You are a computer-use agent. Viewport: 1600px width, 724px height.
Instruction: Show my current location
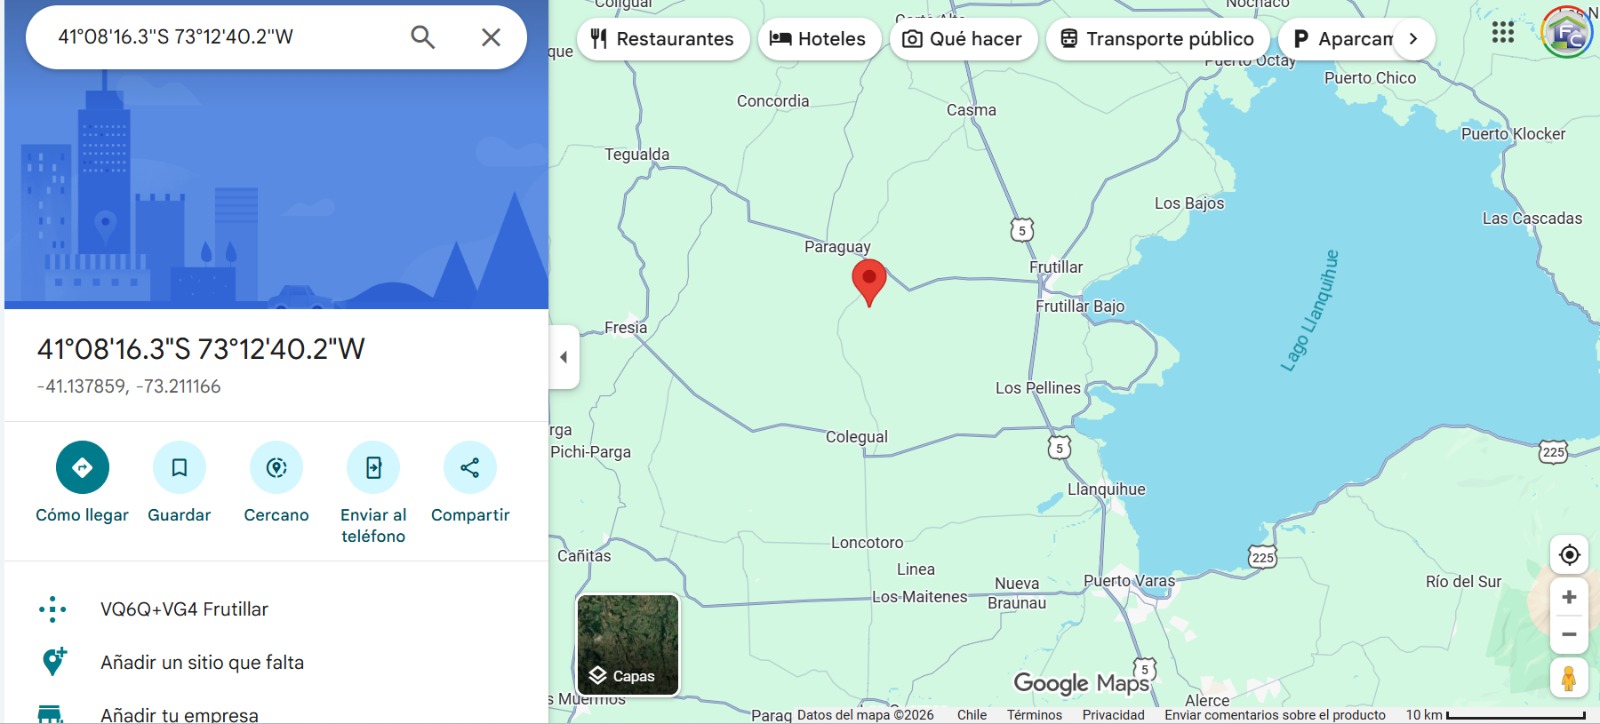click(x=1569, y=554)
